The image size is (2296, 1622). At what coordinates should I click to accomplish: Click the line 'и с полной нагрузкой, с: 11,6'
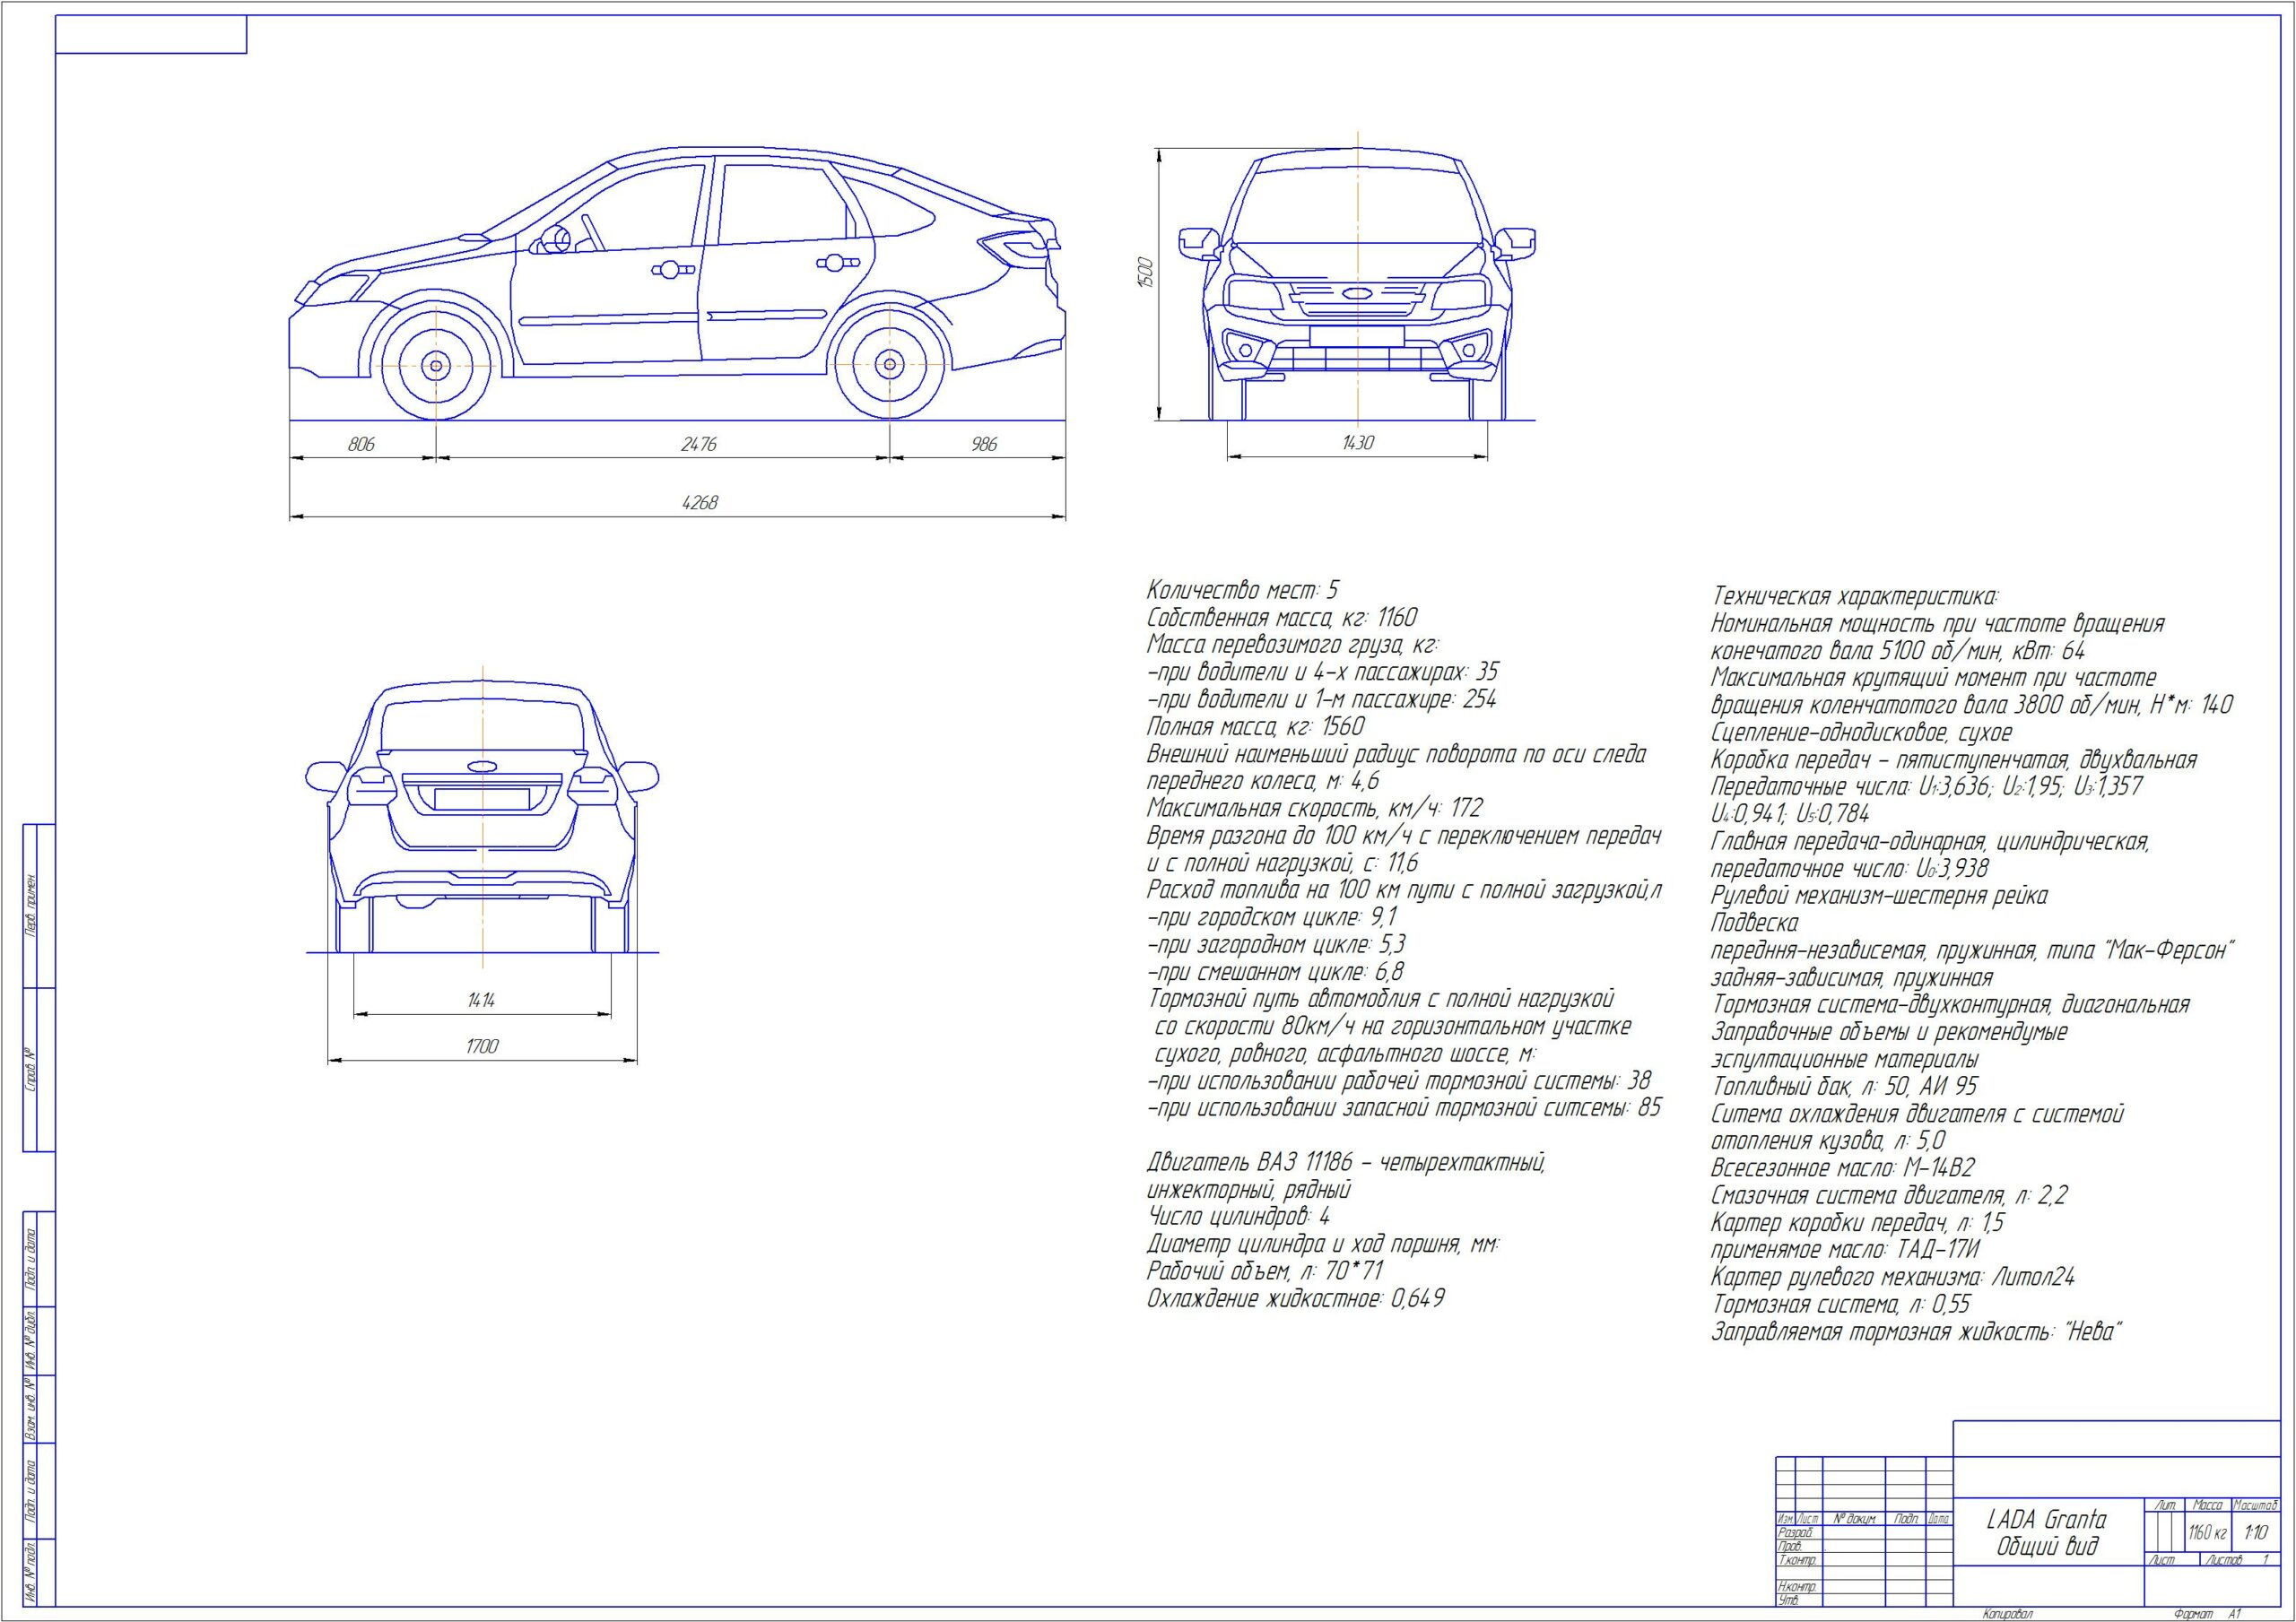click(x=1282, y=863)
